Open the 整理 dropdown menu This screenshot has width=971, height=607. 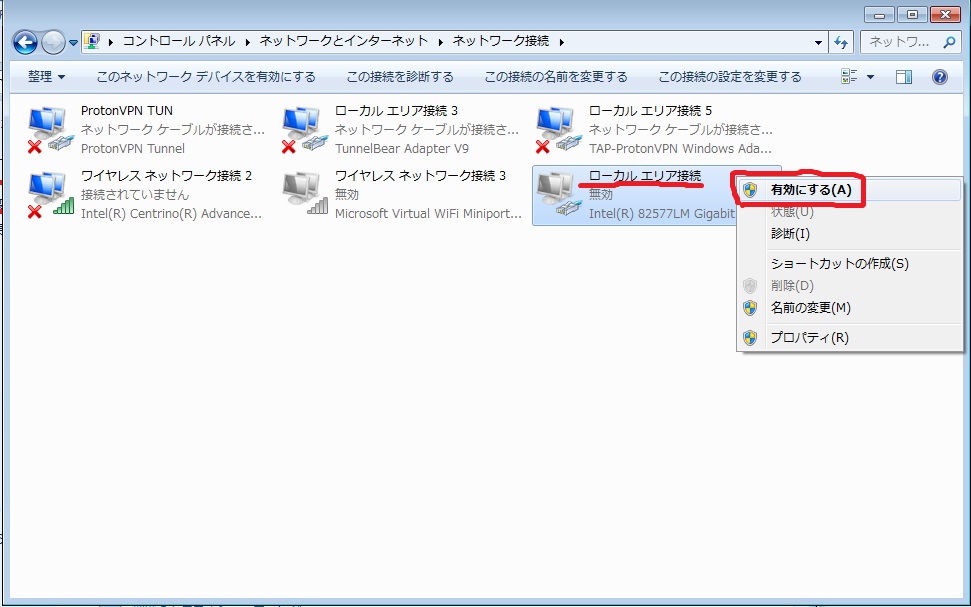click(x=45, y=76)
